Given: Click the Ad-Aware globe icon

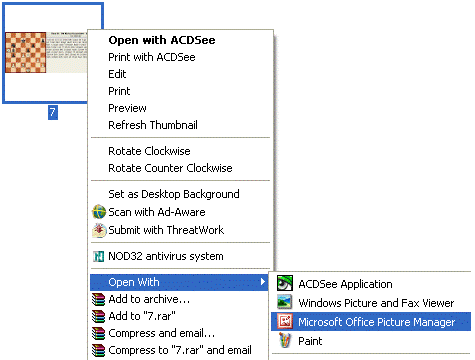Looking at the screenshot, I should 99,212.
